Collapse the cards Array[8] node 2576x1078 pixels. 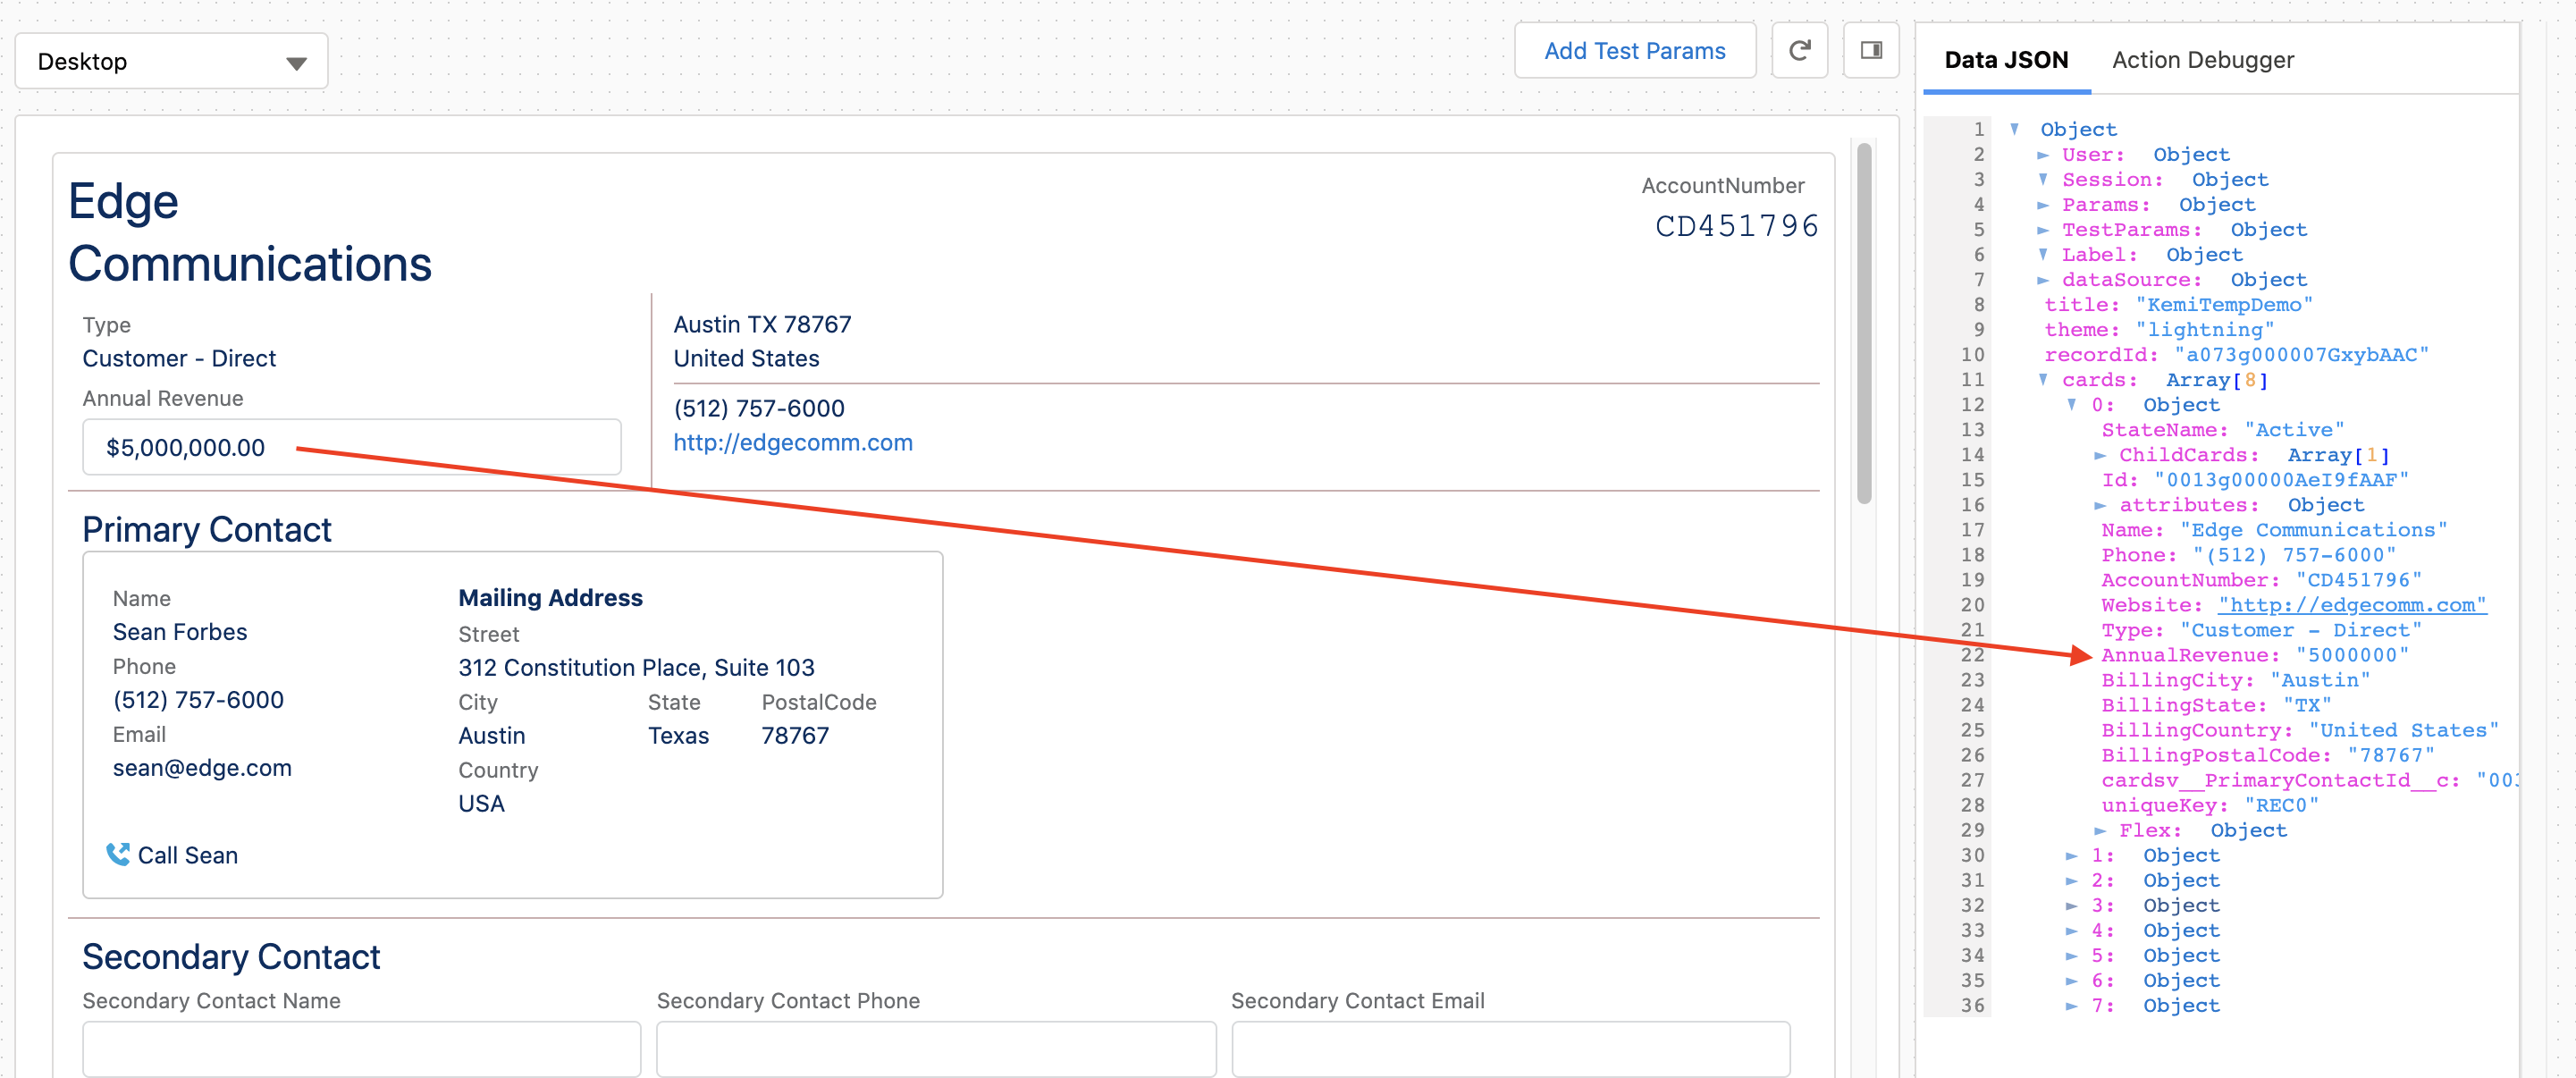click(x=2043, y=380)
